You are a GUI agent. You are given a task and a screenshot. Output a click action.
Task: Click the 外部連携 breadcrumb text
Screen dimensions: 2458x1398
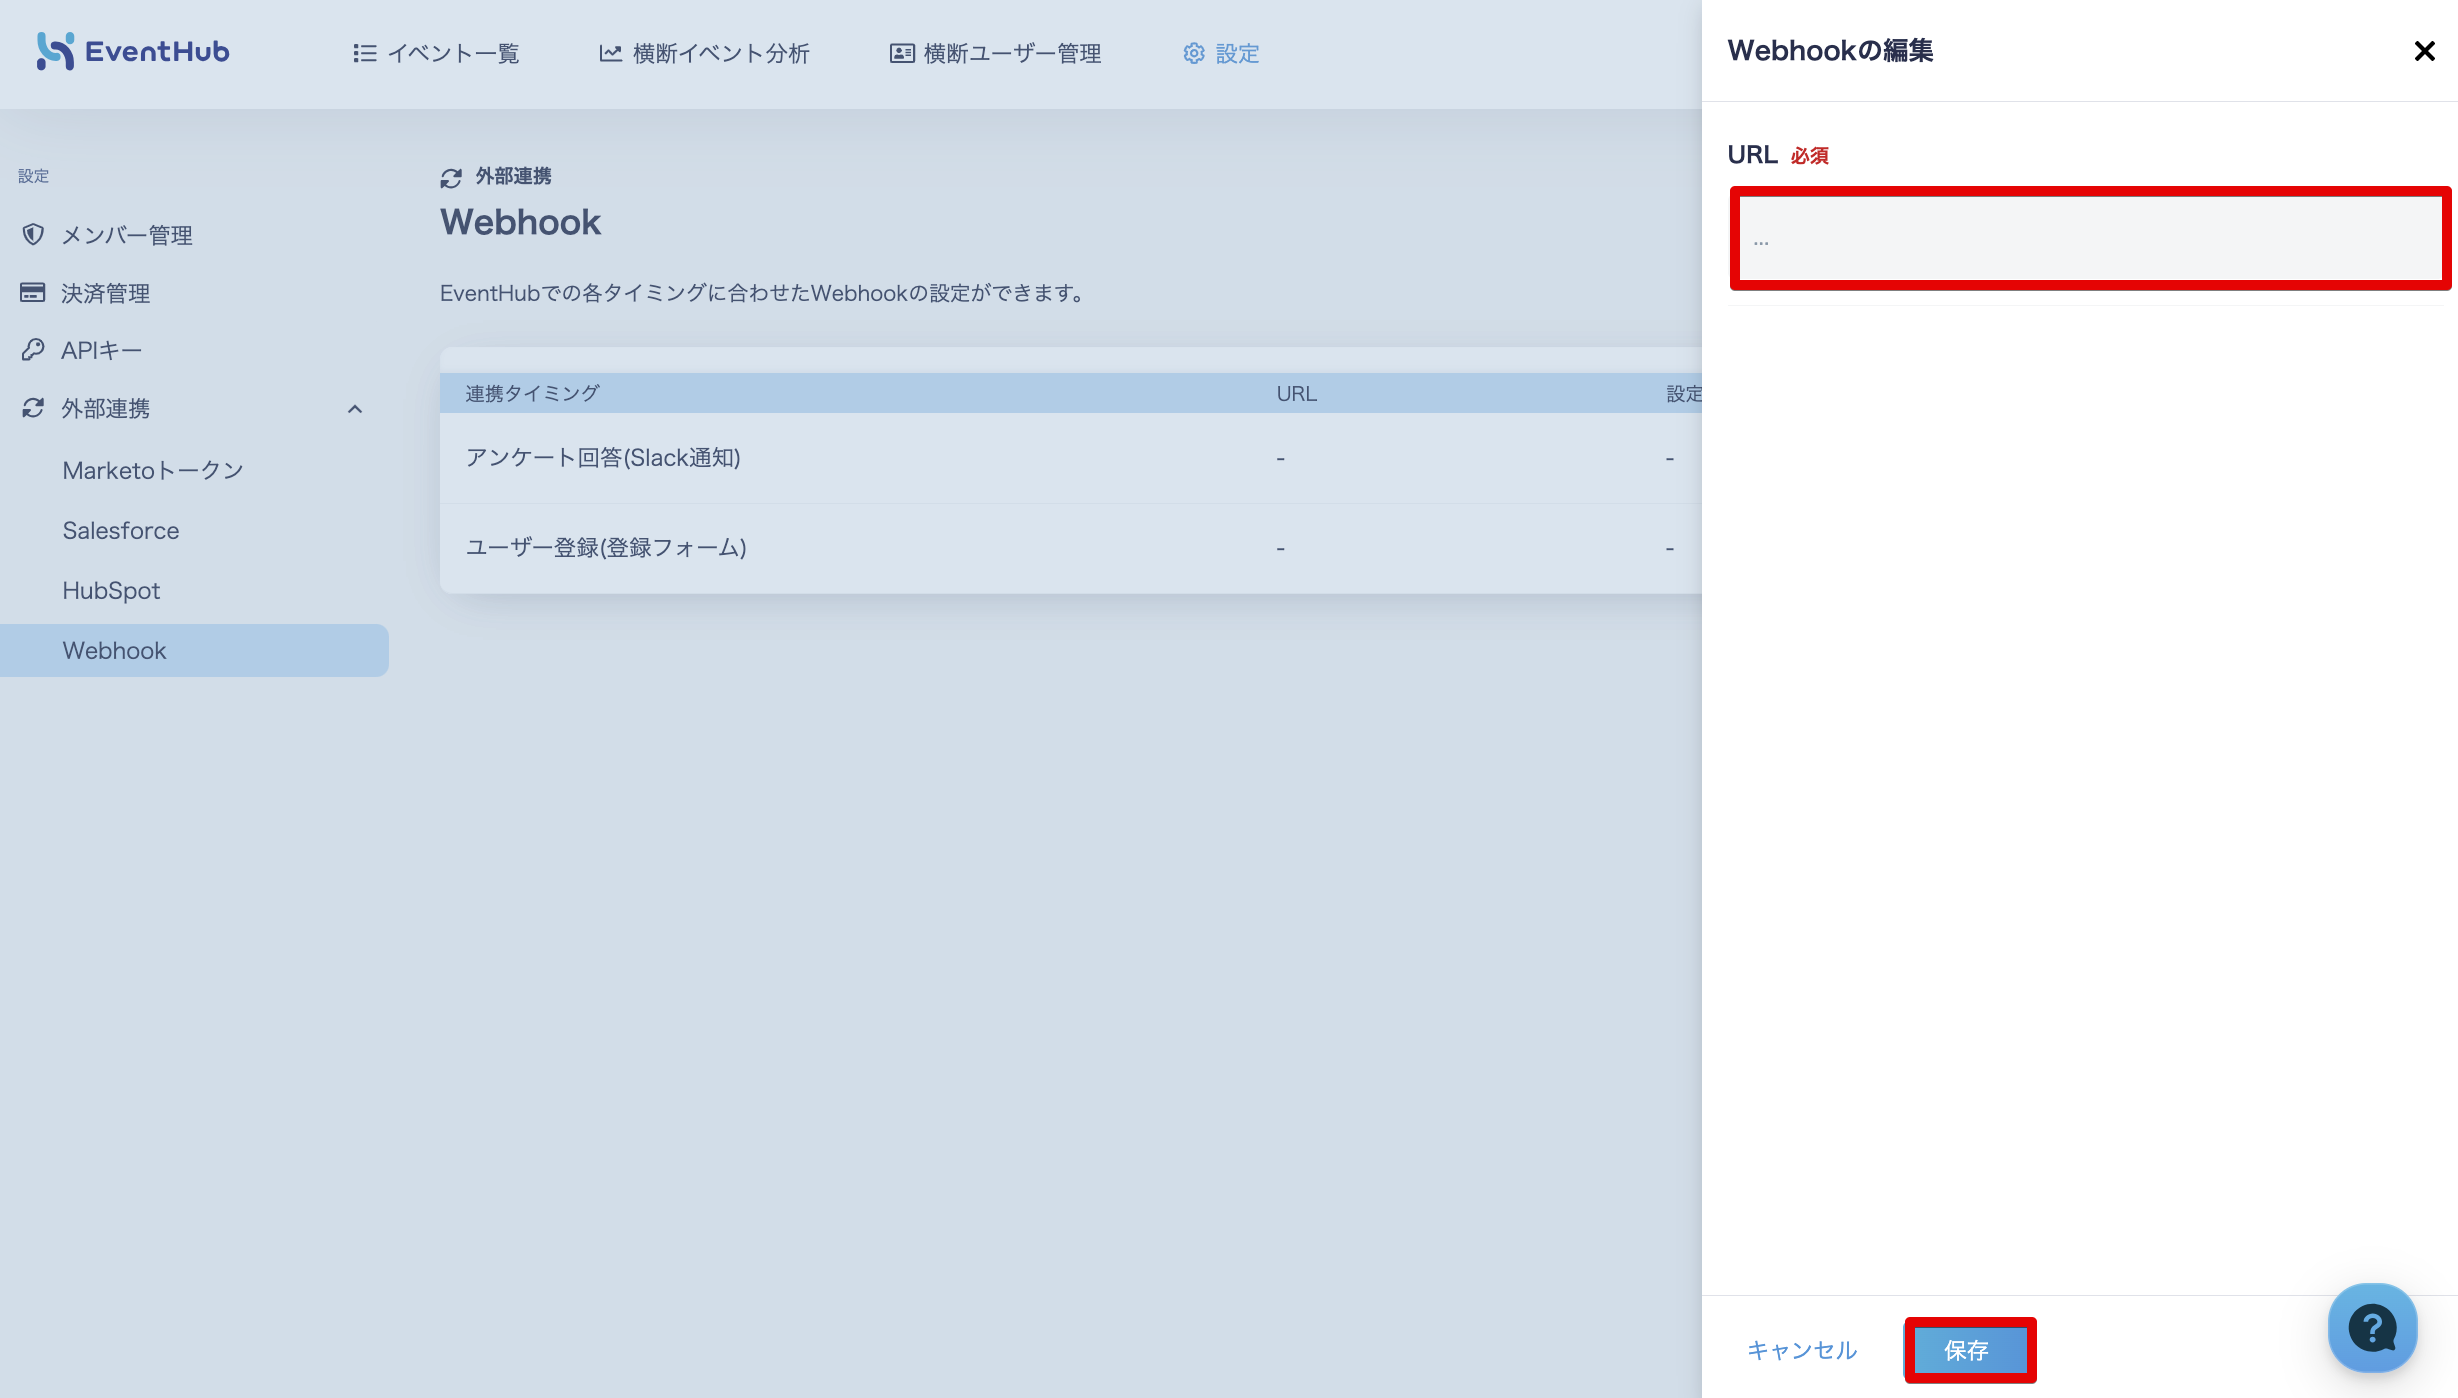coord(514,176)
